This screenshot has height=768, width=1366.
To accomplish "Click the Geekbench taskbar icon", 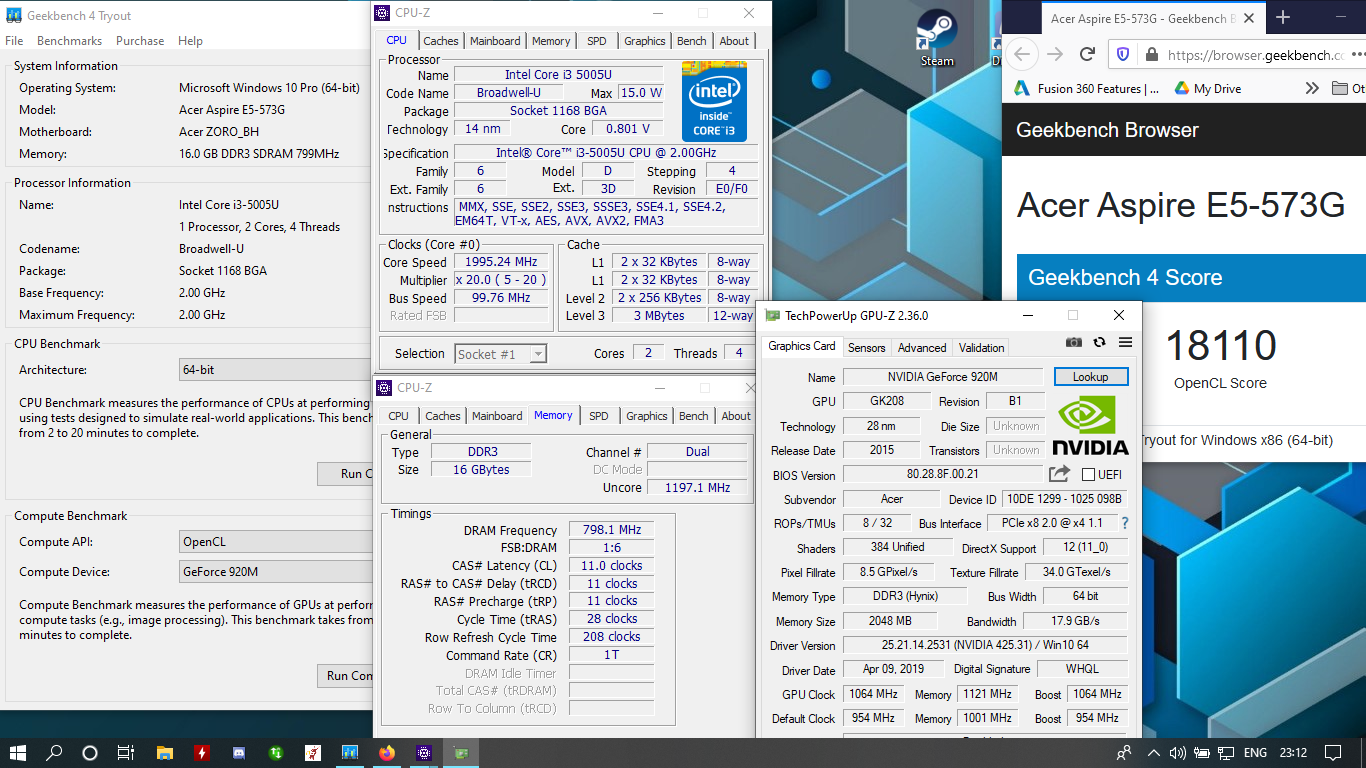I will click(x=350, y=752).
